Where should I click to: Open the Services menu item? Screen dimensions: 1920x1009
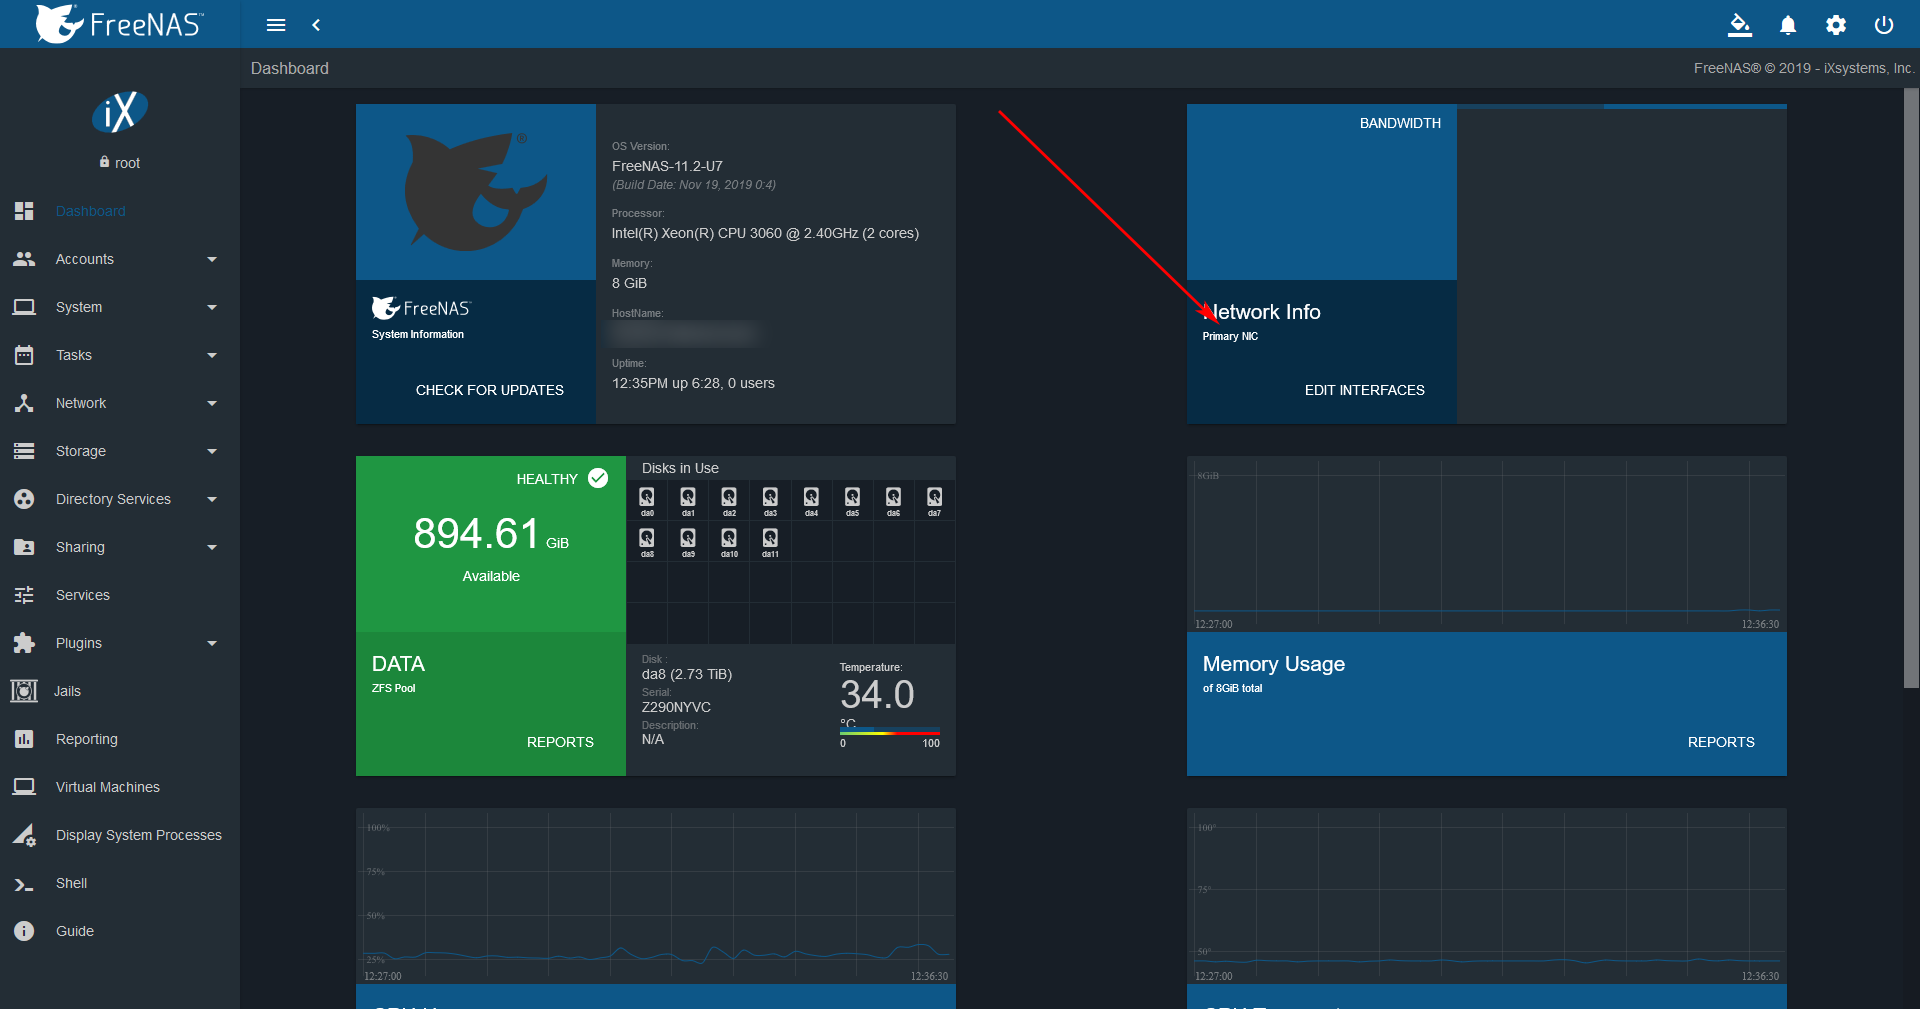tap(120, 595)
